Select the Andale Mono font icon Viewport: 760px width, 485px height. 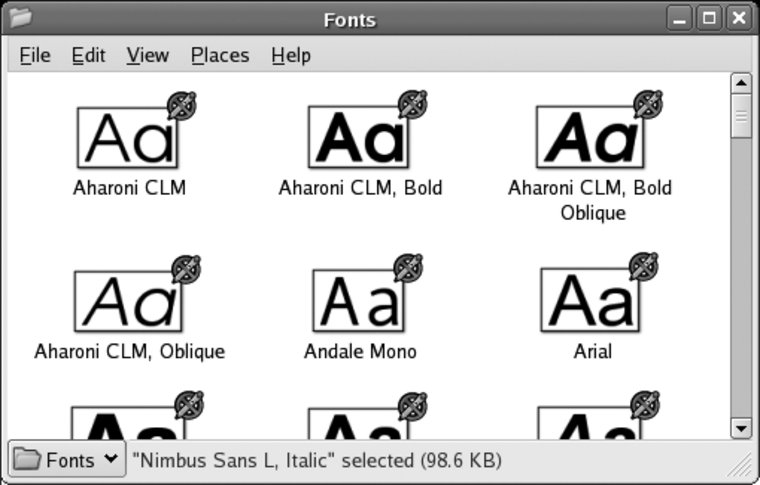(359, 300)
